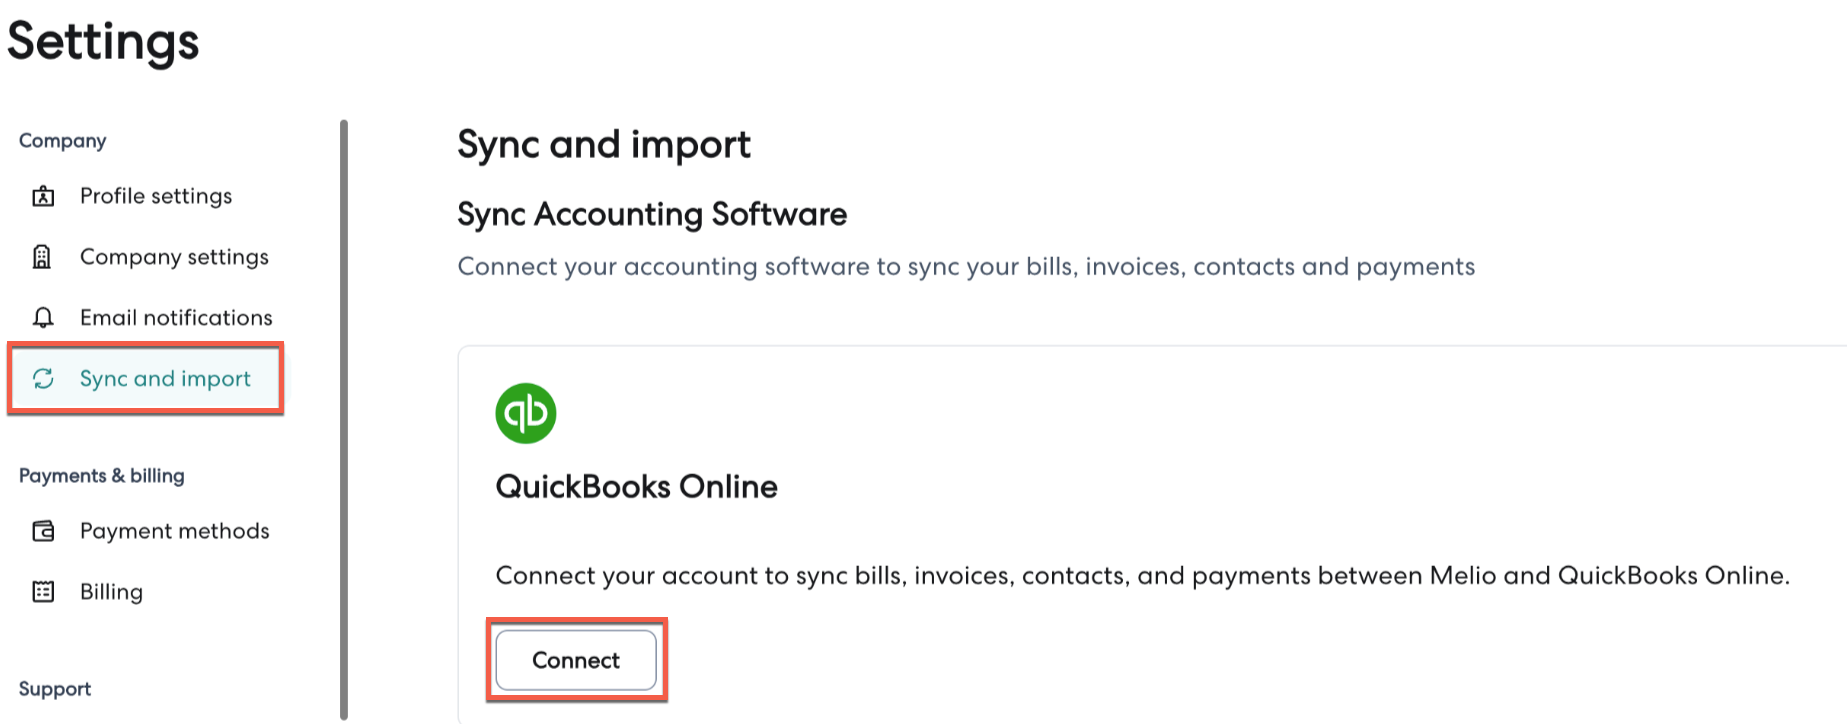Open the Billing page
This screenshot has width=1847, height=724.
[x=111, y=592]
